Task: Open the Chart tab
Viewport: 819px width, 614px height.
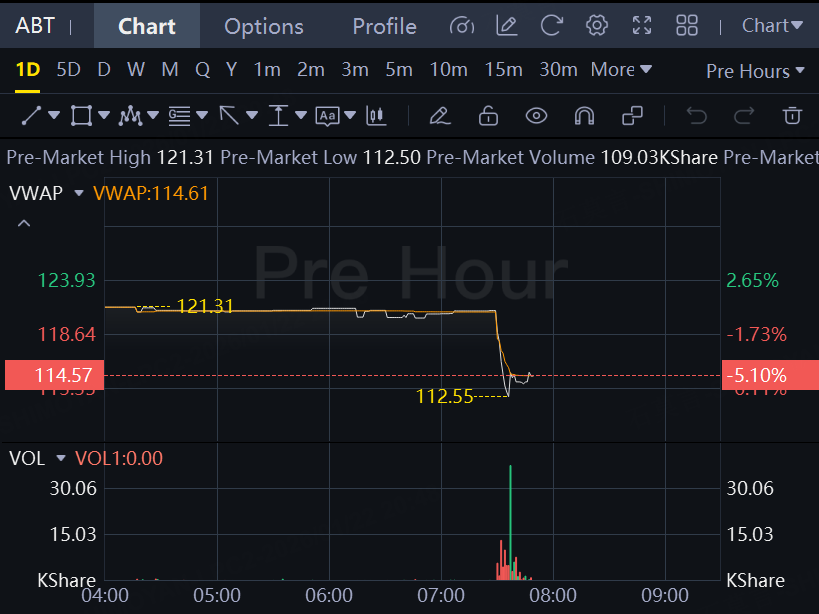Action: pyautogui.click(x=147, y=26)
